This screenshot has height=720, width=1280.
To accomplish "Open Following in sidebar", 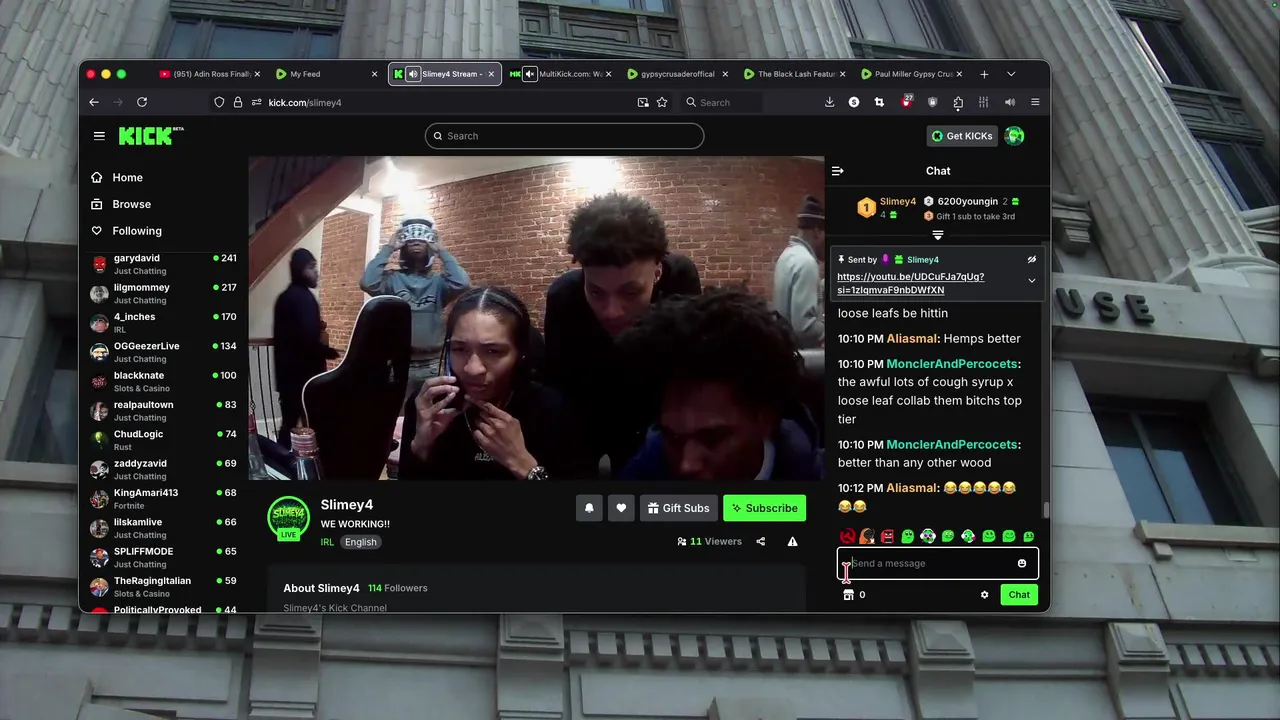I will click(x=137, y=231).
